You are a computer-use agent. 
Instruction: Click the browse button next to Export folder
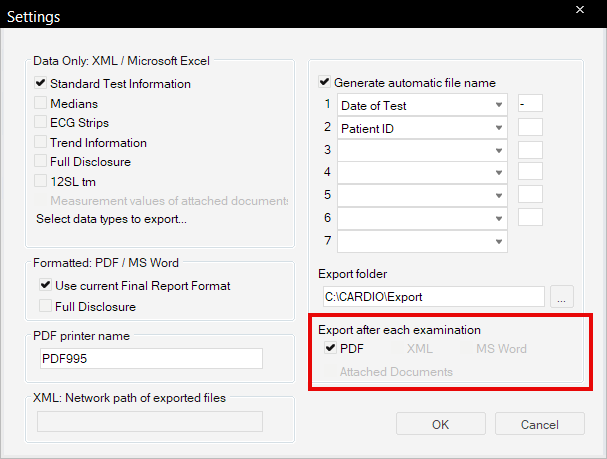[563, 296]
